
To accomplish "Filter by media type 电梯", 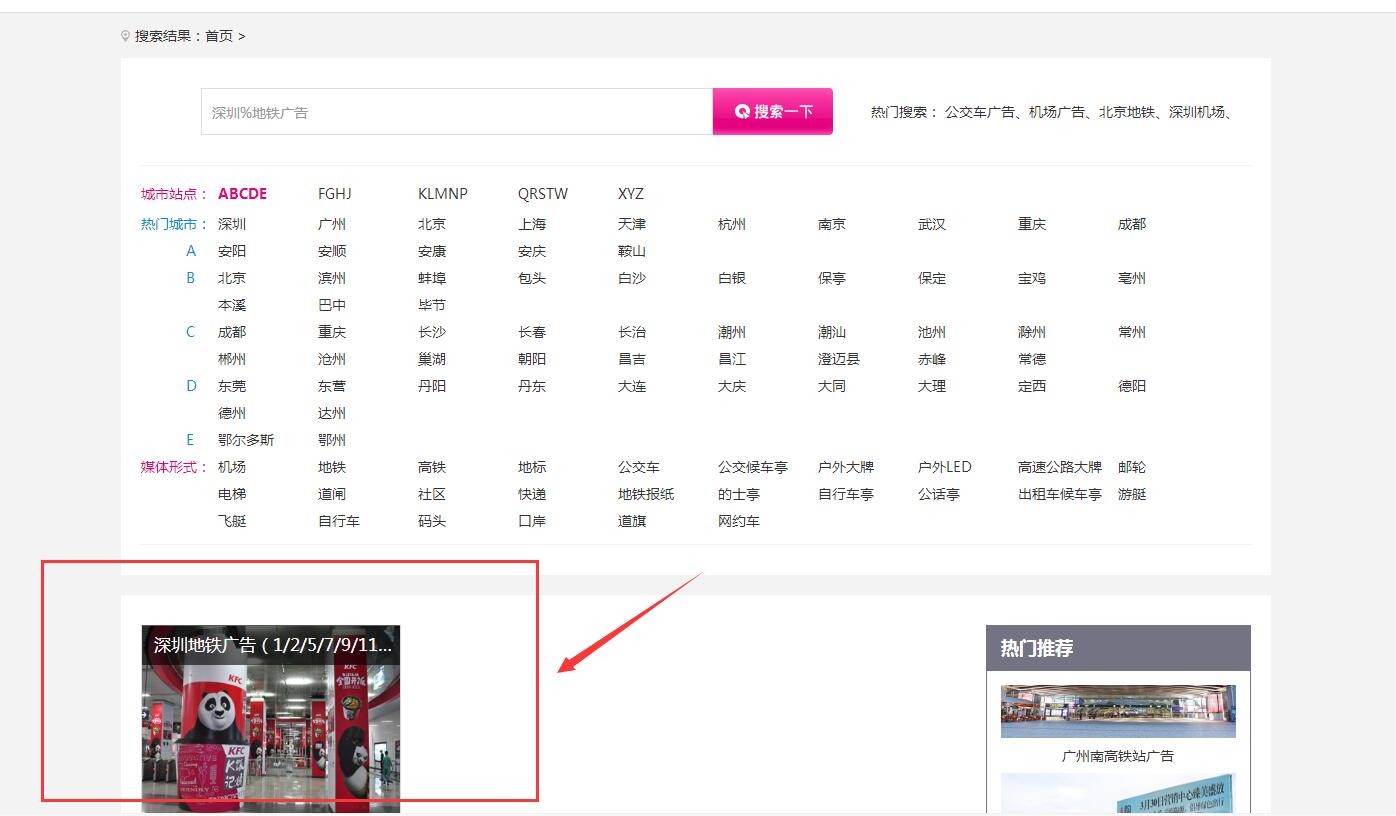I will pyautogui.click(x=232, y=494).
